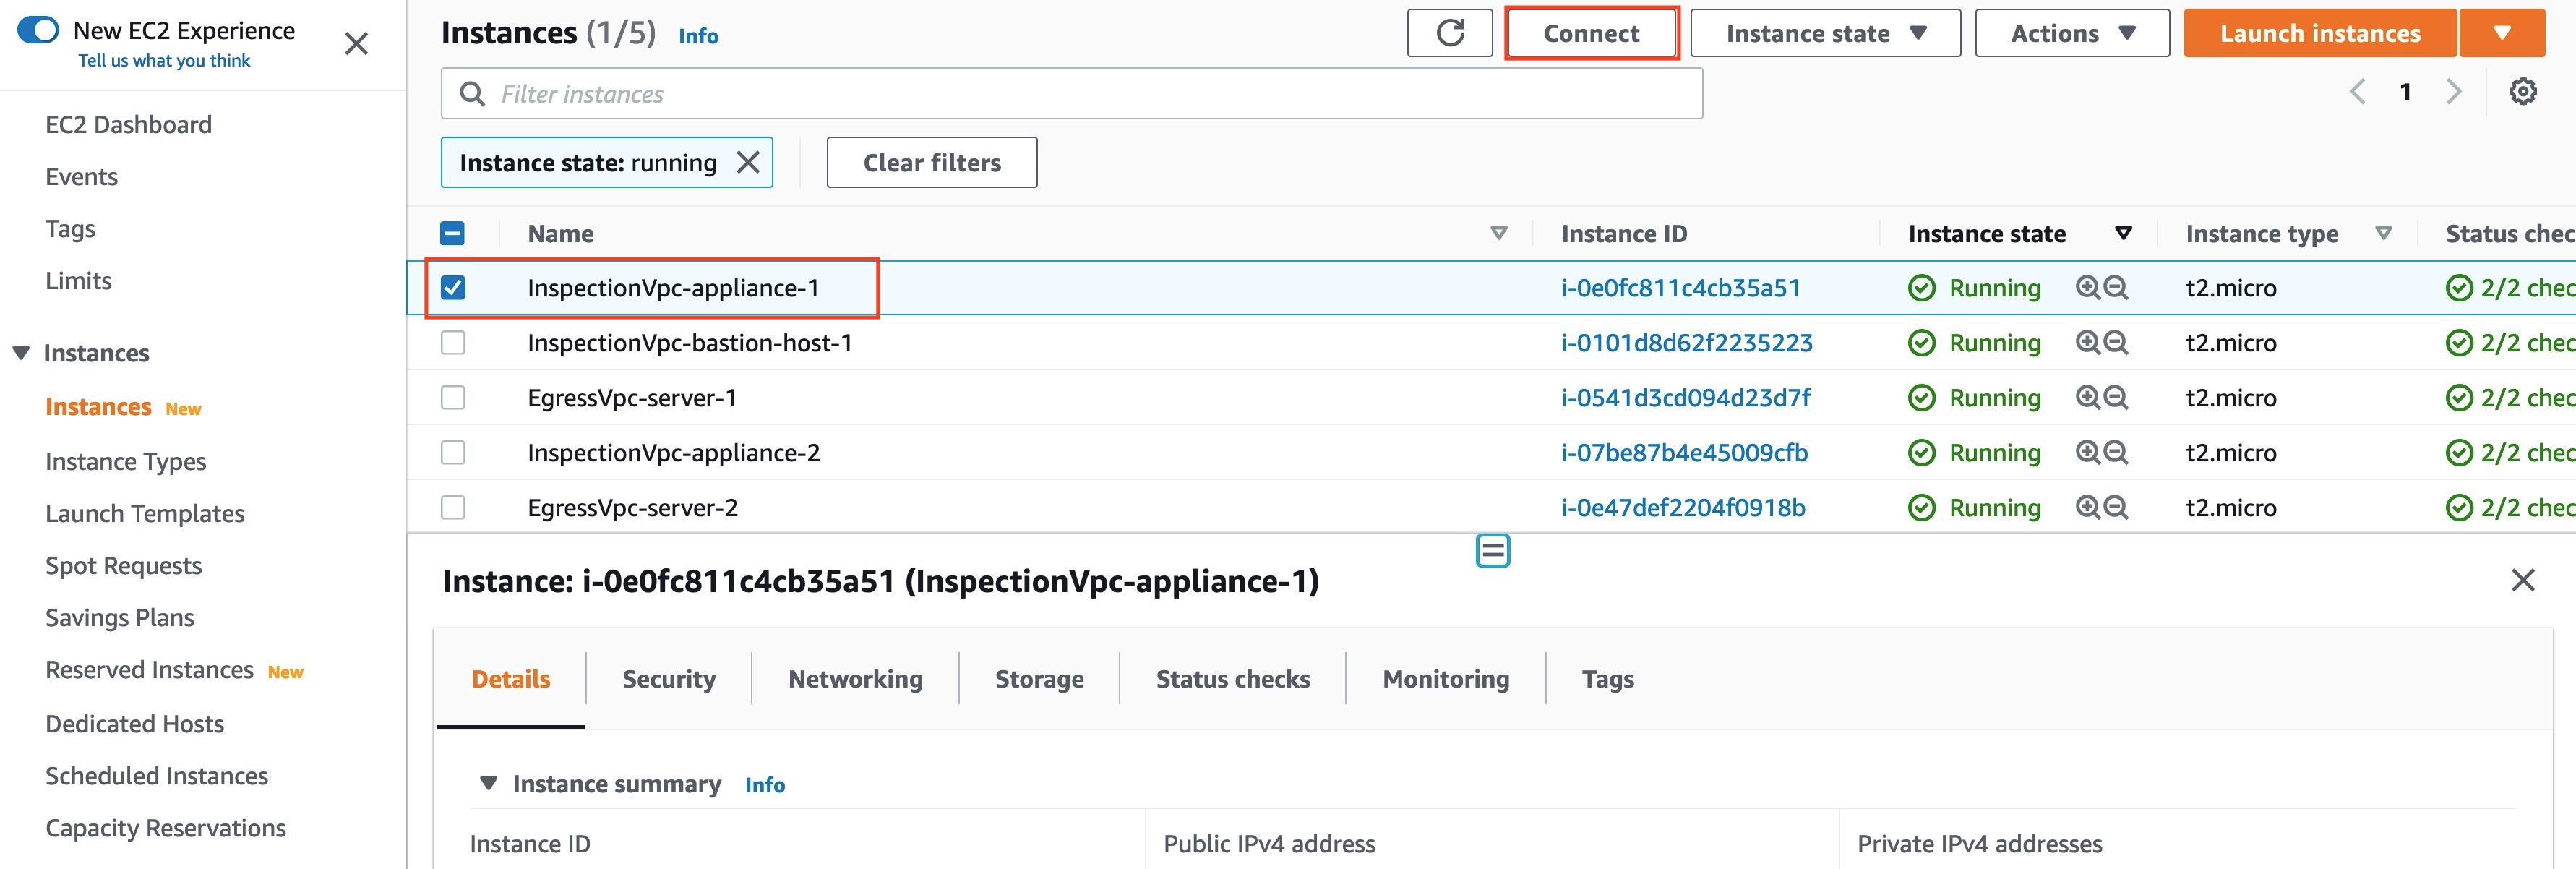Screen dimensions: 2576x869
Task: Sort by the Instance state column arrow
Action: click(2123, 233)
